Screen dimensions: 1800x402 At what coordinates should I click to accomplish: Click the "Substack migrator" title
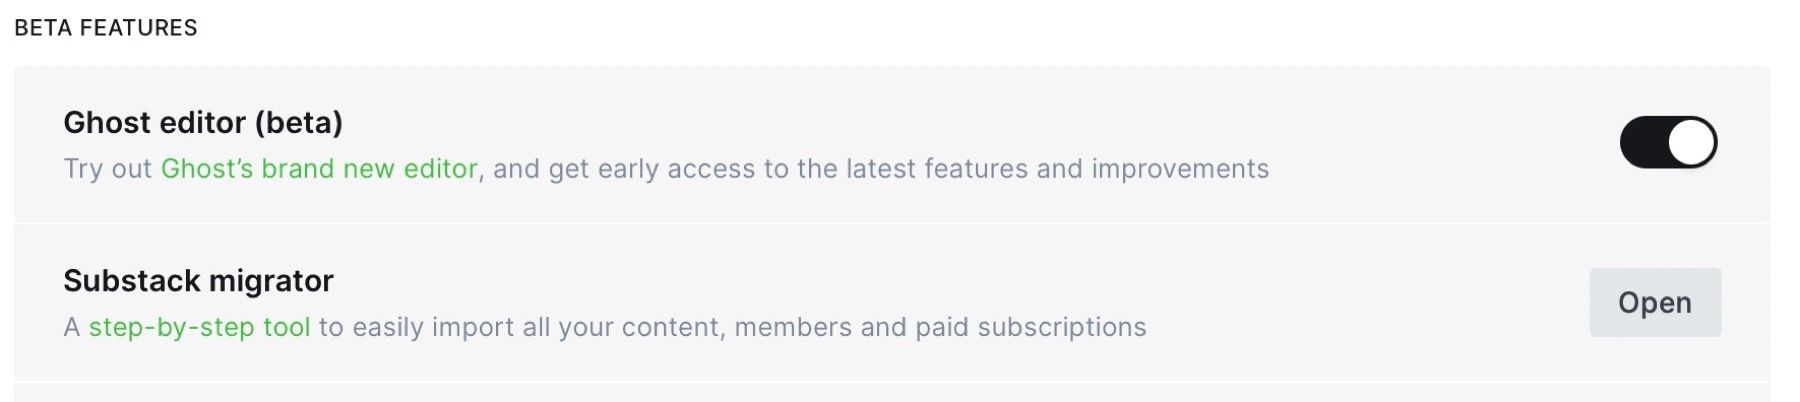click(198, 281)
